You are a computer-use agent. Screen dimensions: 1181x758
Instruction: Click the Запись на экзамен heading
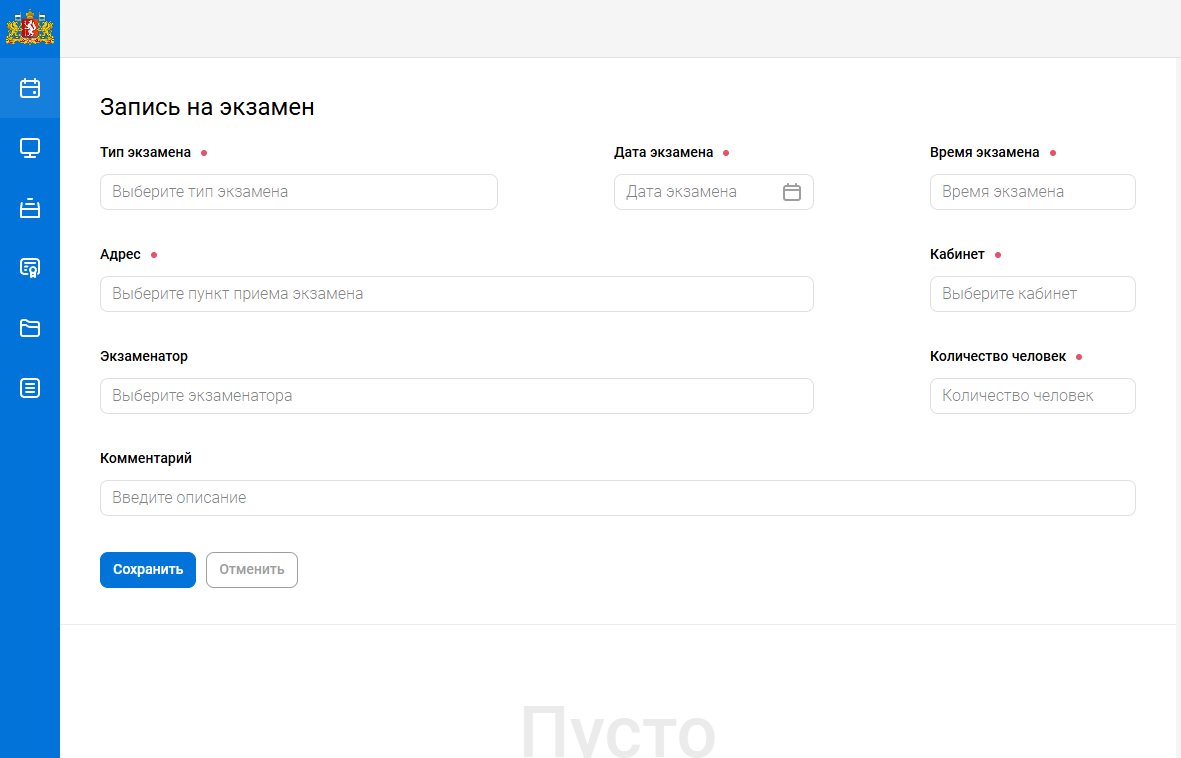point(207,107)
